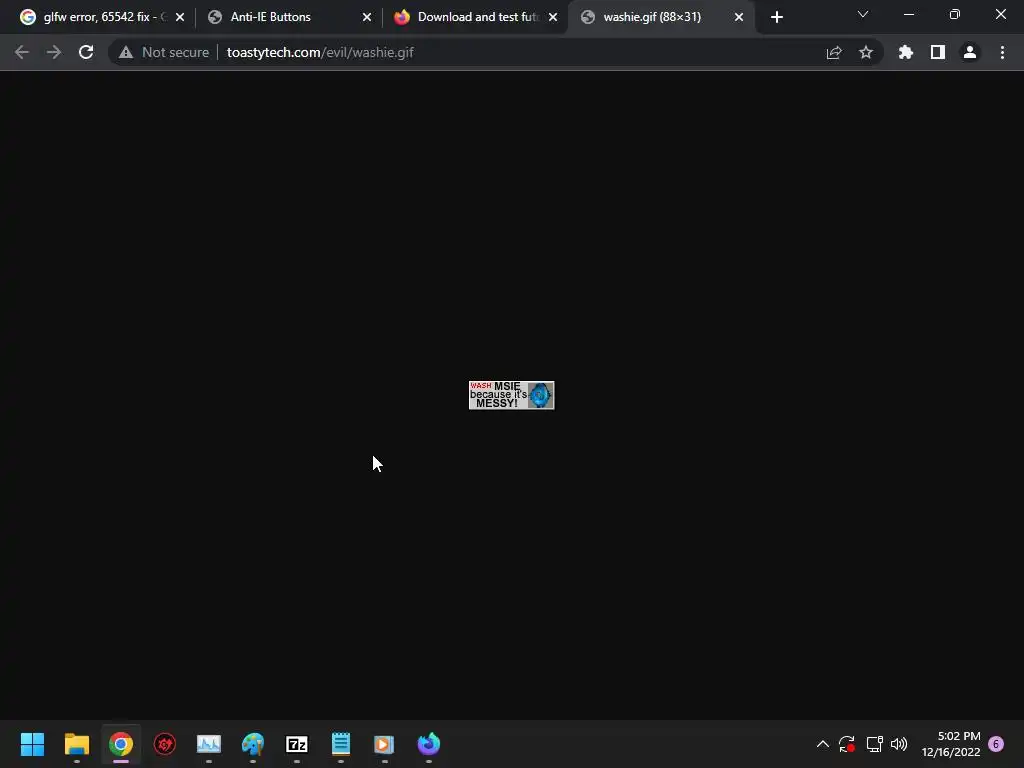Open the Paint app from the taskbar
Viewport: 1024px width, 768px height.
tap(253, 744)
